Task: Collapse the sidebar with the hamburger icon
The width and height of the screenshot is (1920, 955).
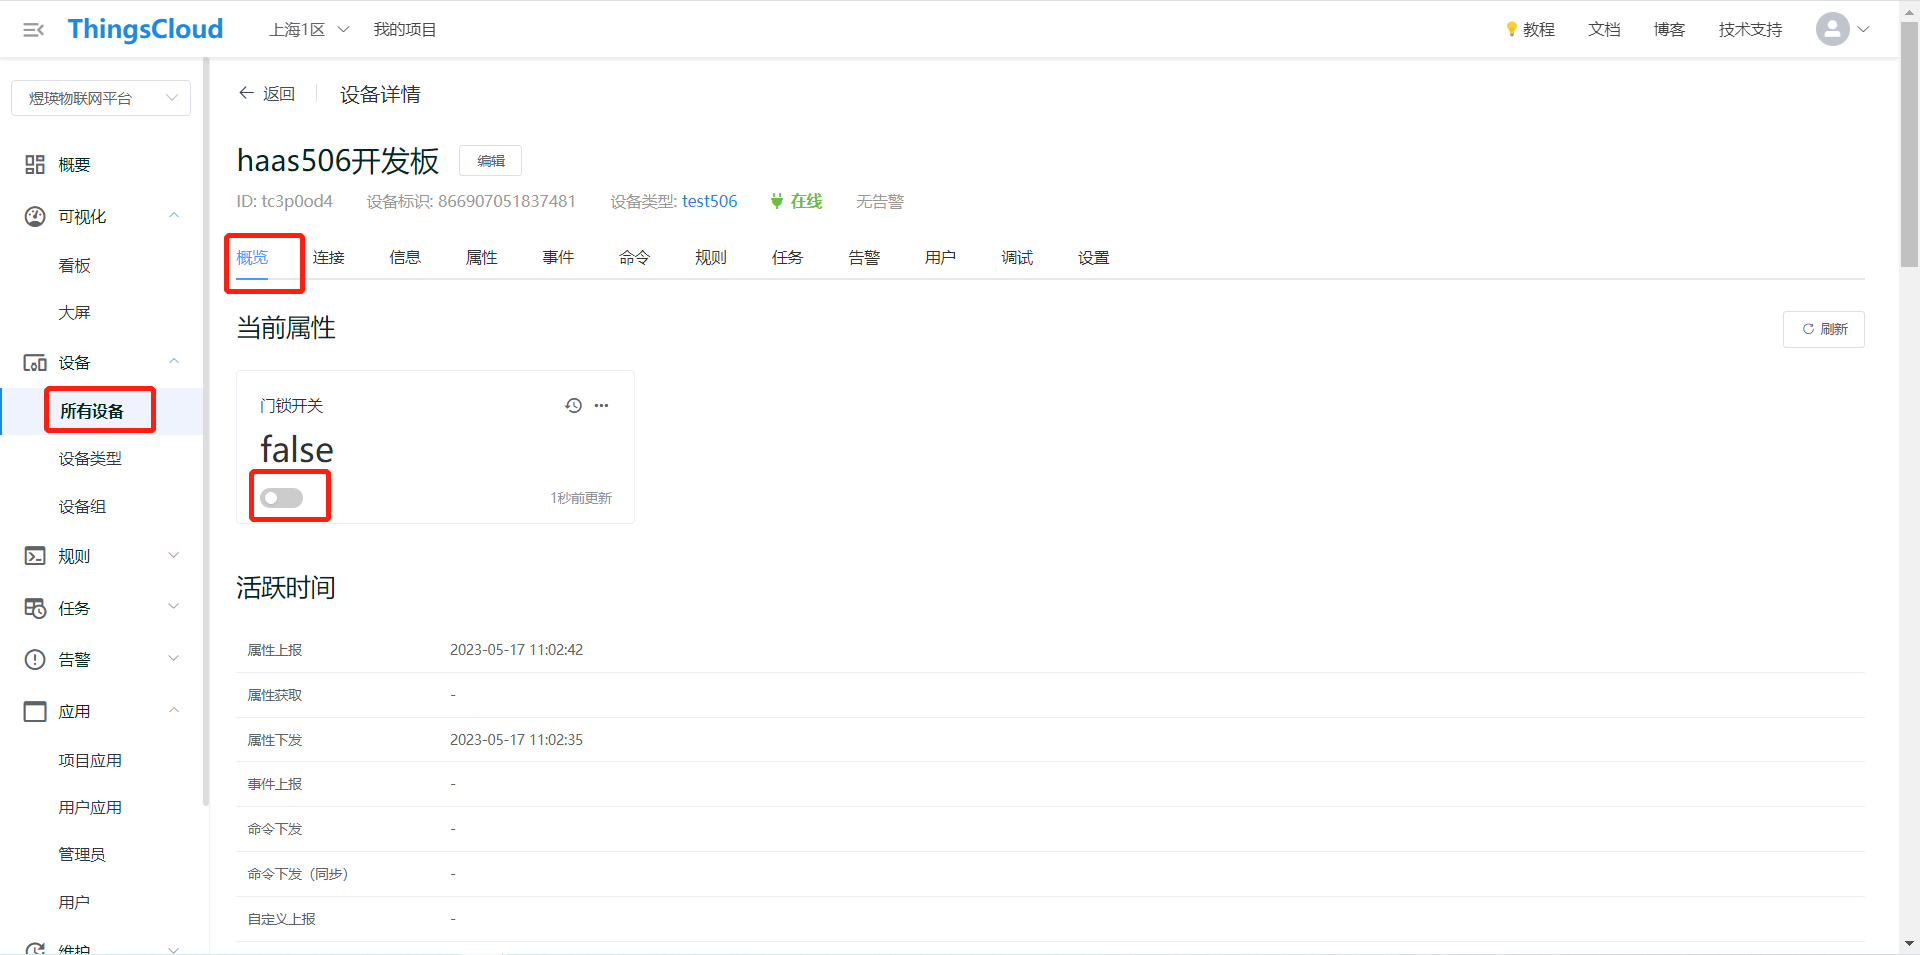Action: [x=33, y=30]
